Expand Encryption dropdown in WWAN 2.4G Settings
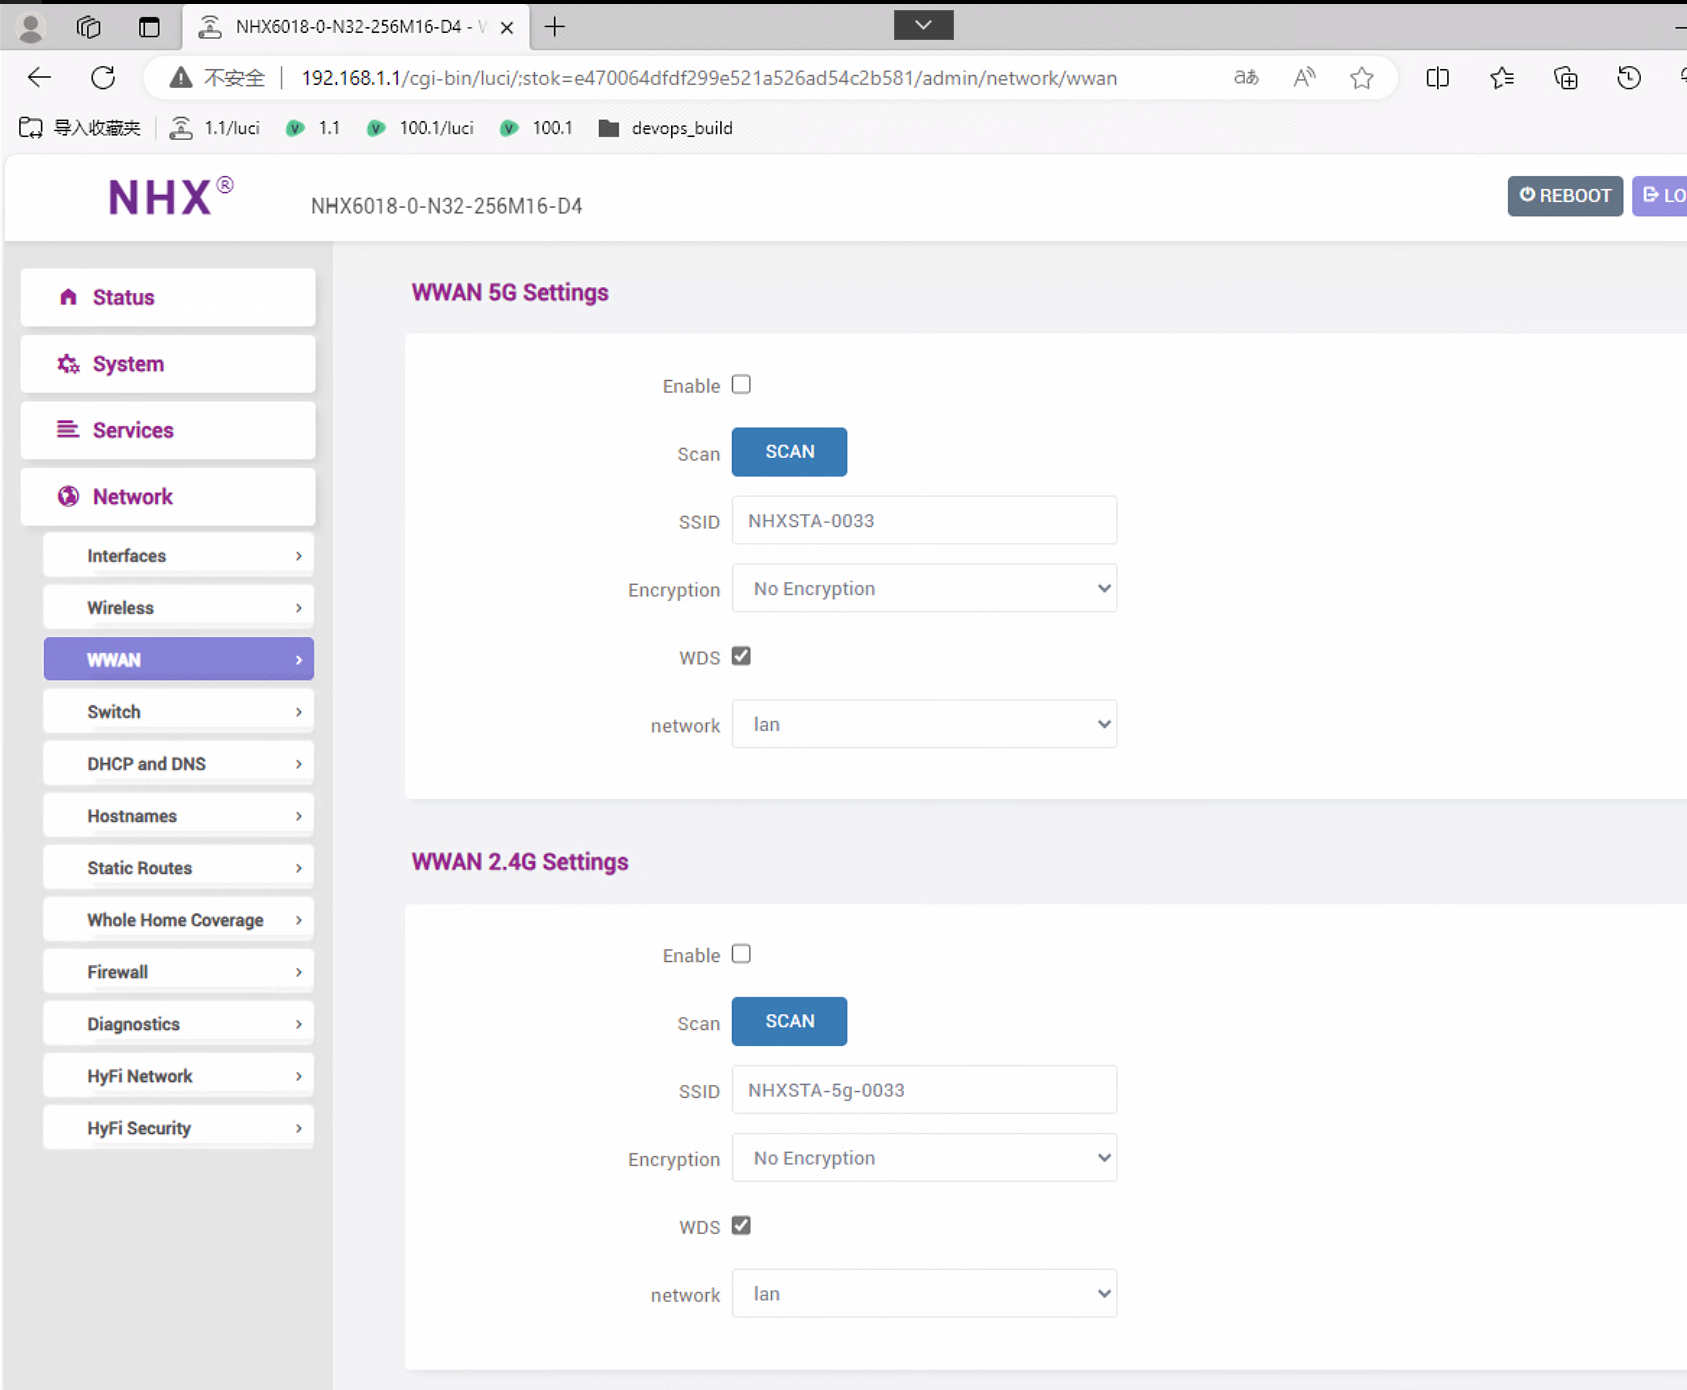This screenshot has width=1687, height=1390. coord(924,1158)
